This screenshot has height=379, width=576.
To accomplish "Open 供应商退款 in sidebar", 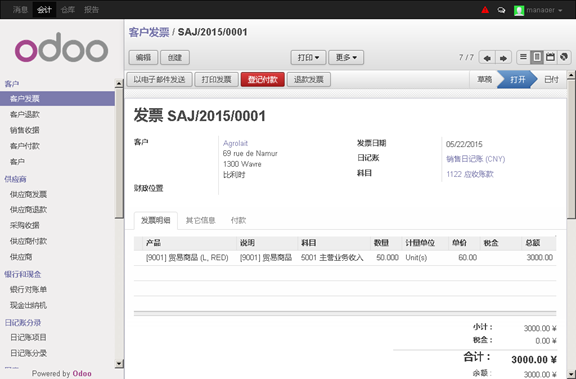I will pos(28,210).
